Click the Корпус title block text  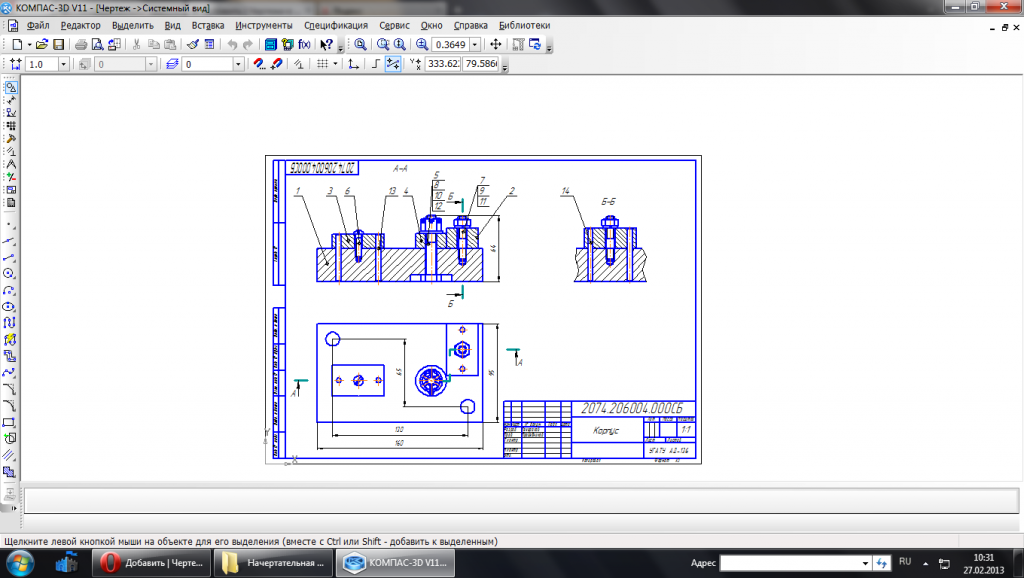pos(606,430)
